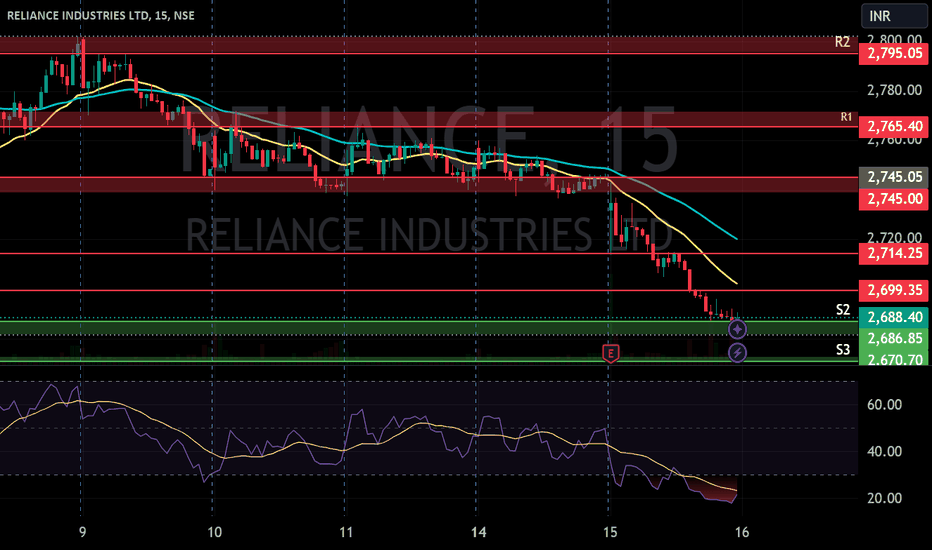Select the 2,714.25 price label
Screen dimensions: 932x550
click(x=894, y=253)
